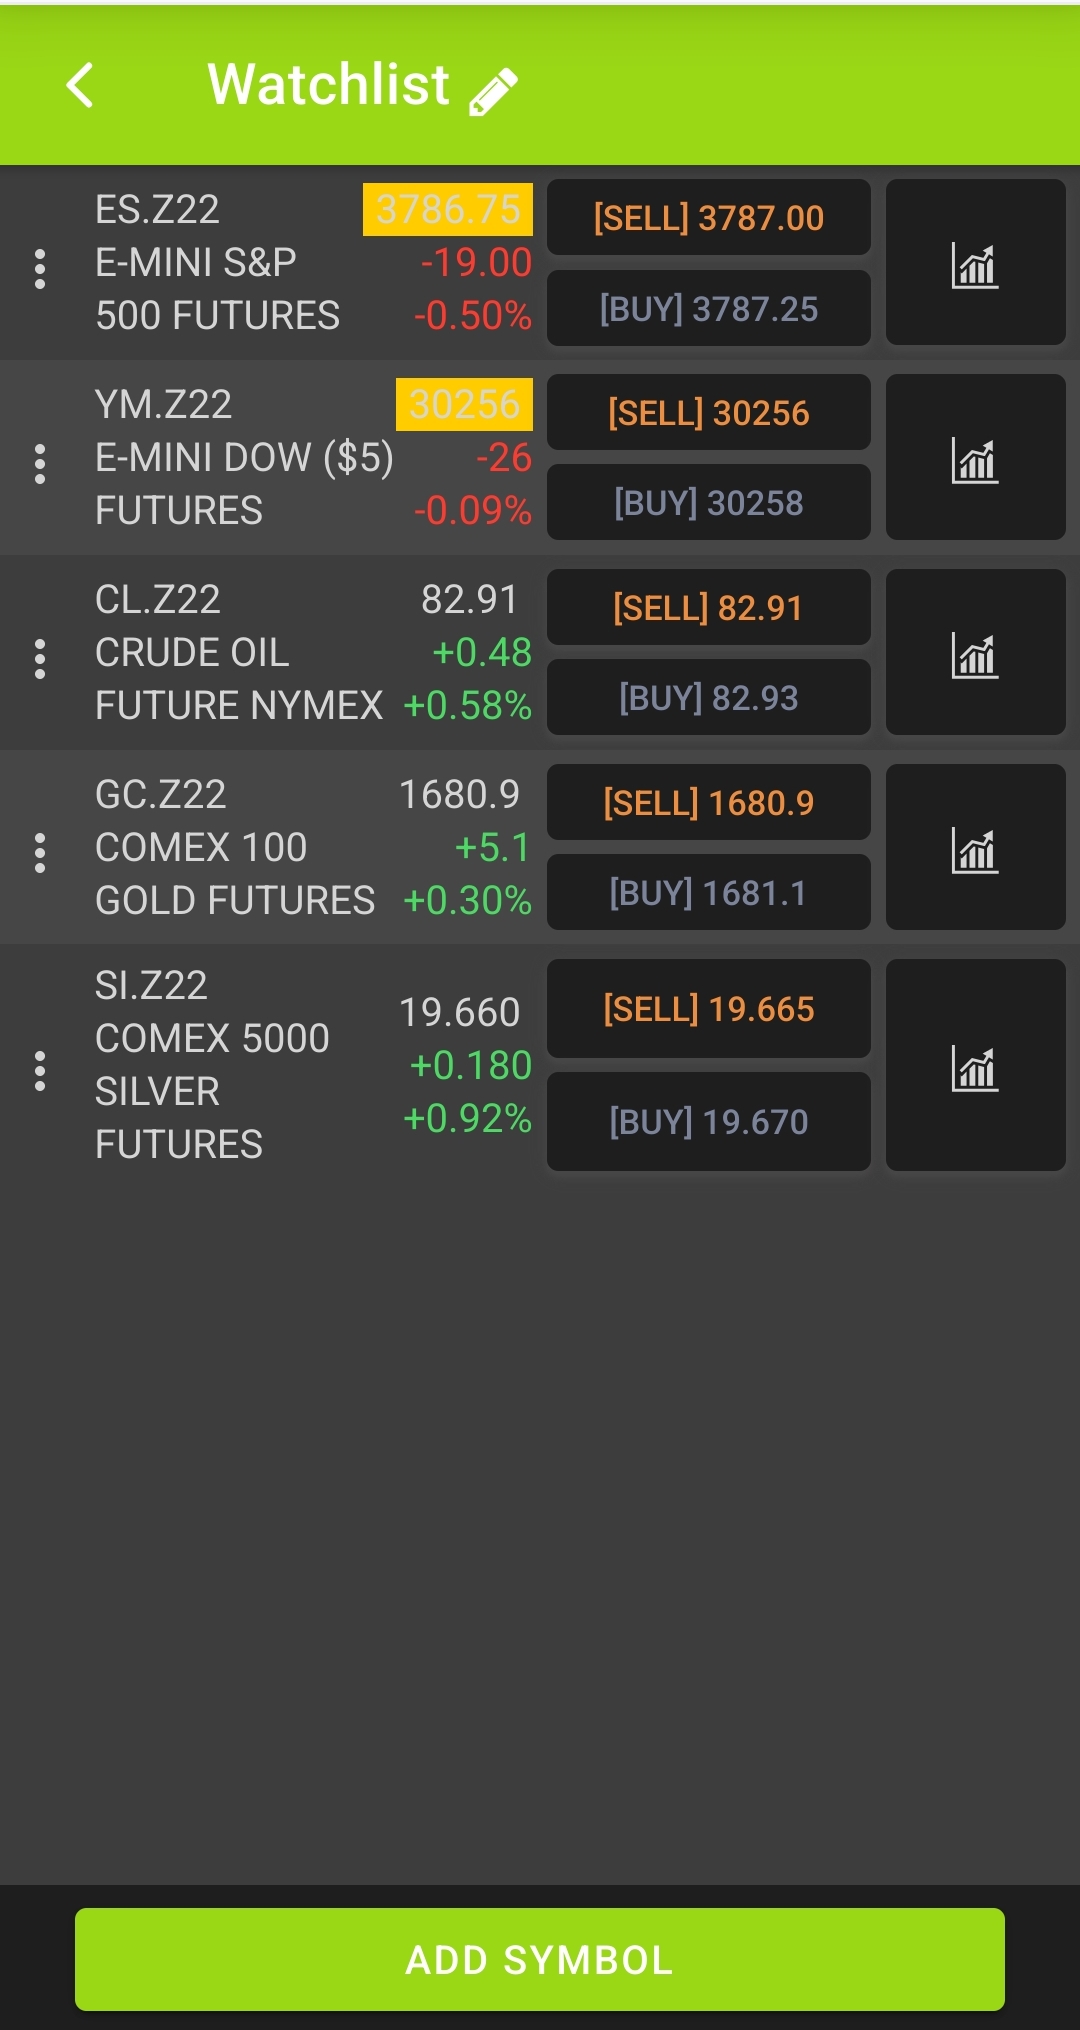Screen dimensions: 1080x2030
Task: Sell YM.Z22 at 30256
Action: pos(708,413)
